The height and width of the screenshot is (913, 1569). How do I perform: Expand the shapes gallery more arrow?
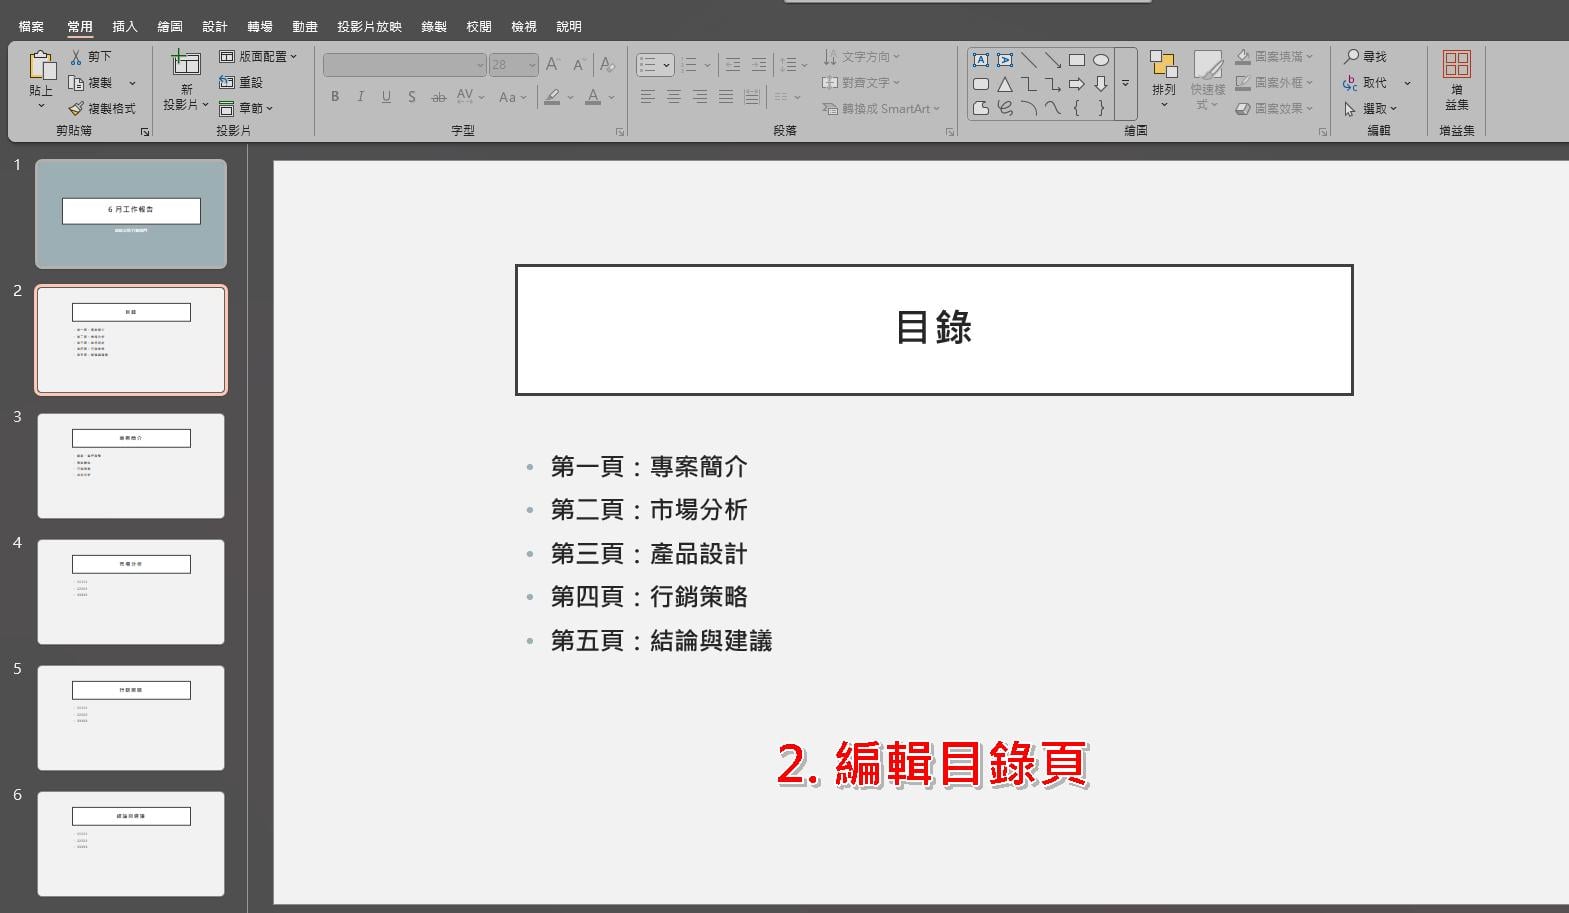coord(1125,84)
